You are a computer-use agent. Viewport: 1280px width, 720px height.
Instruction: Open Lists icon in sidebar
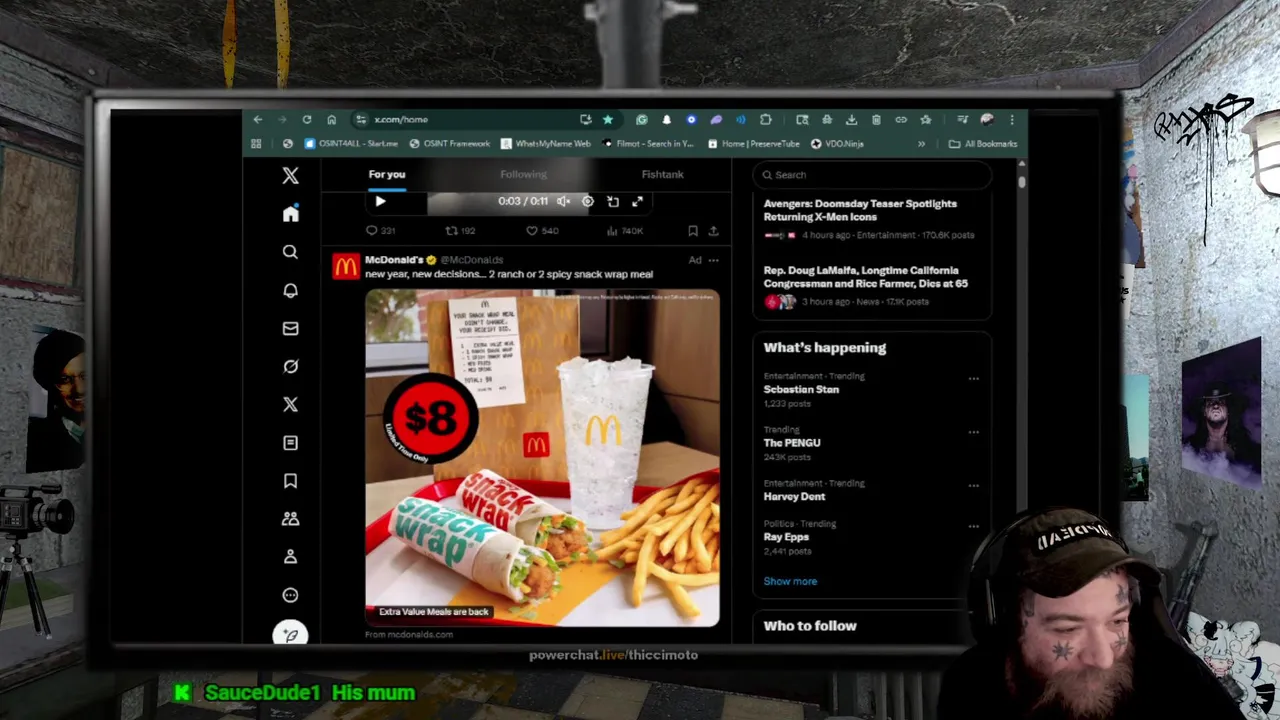290,442
